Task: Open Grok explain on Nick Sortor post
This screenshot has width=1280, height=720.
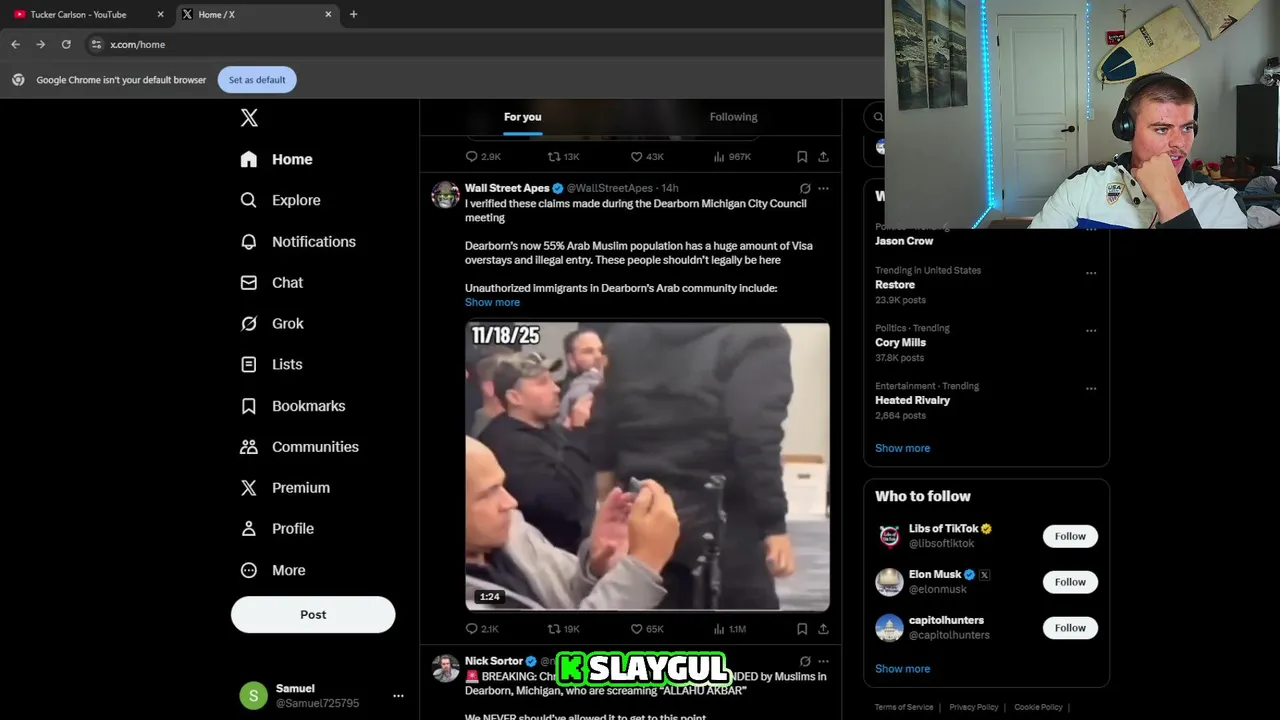Action: (x=805, y=661)
